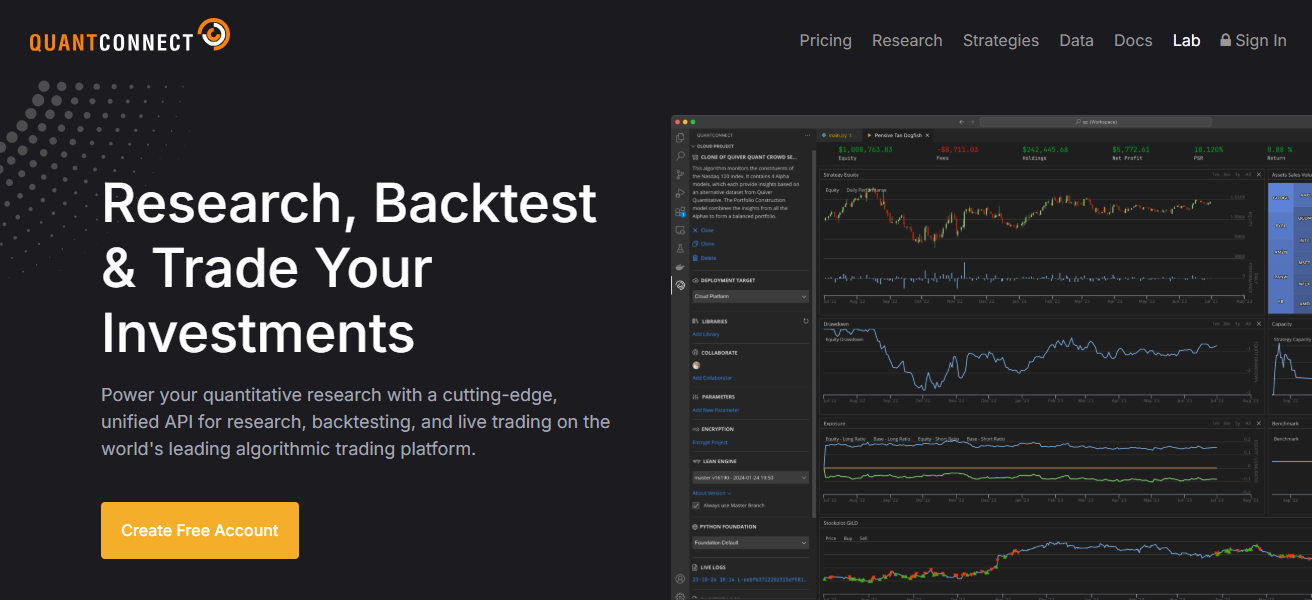Screen dimensions: 1312x600
Task: Click the qc (Workspace) search bar
Action: point(1095,122)
